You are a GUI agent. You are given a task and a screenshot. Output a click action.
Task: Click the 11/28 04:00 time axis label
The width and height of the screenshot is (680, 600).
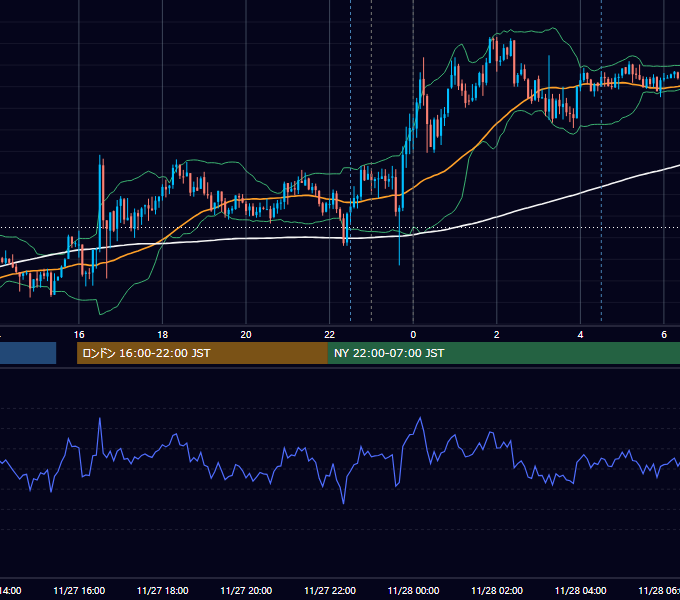tap(581, 590)
